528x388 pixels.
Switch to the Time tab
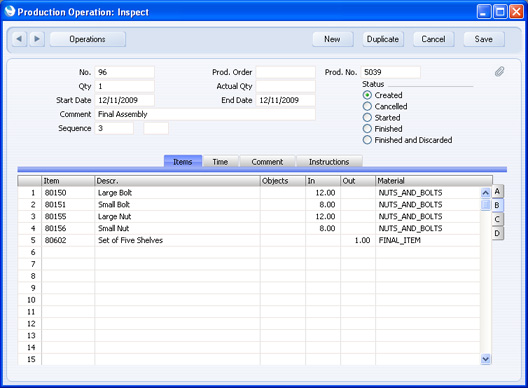point(220,162)
